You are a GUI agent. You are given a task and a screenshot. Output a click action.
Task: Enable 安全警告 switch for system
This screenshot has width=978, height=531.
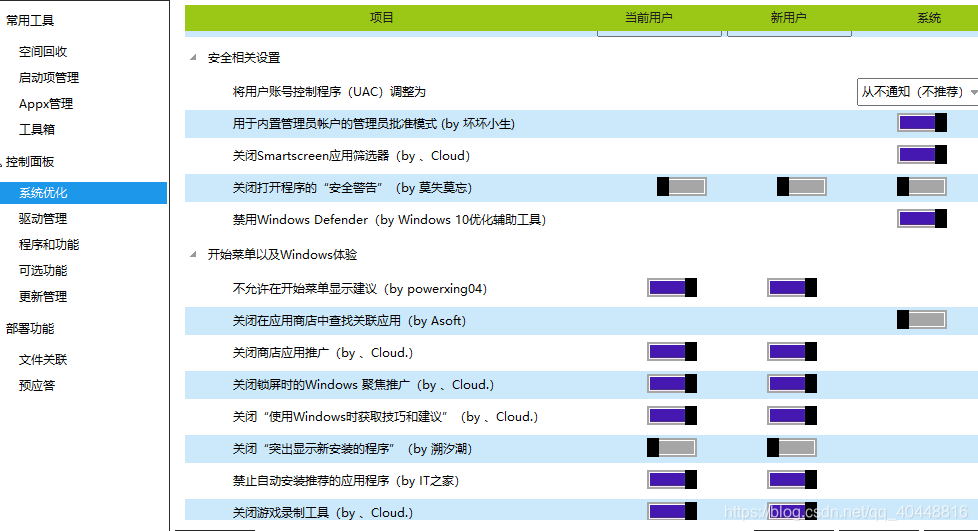coord(922,187)
